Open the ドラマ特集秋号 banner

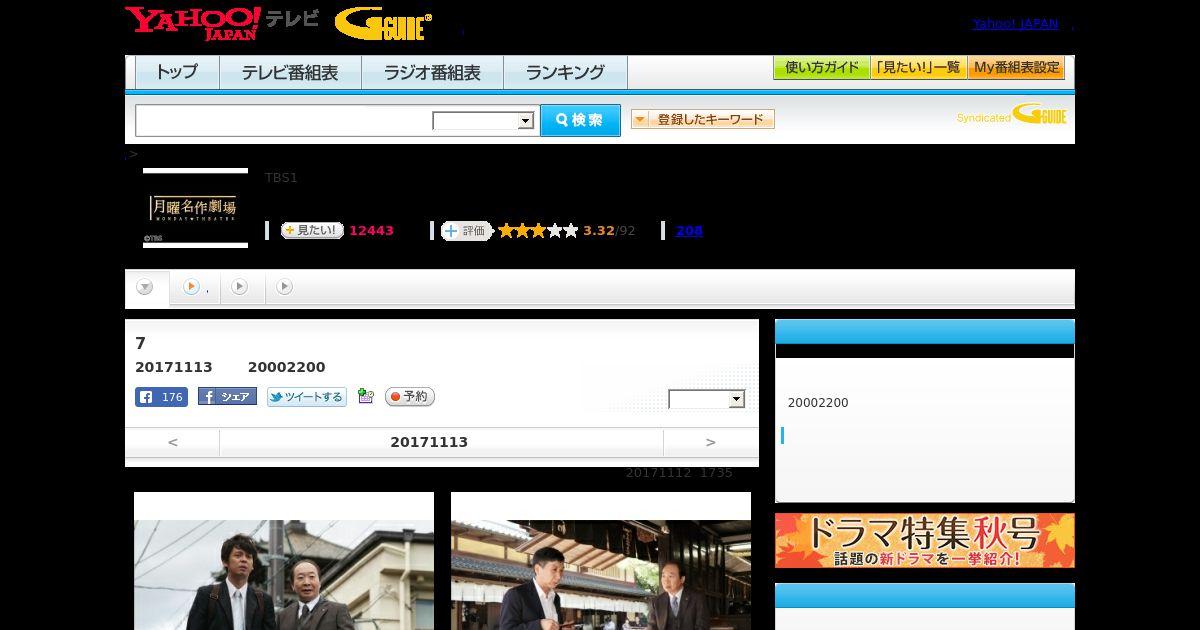click(x=925, y=541)
